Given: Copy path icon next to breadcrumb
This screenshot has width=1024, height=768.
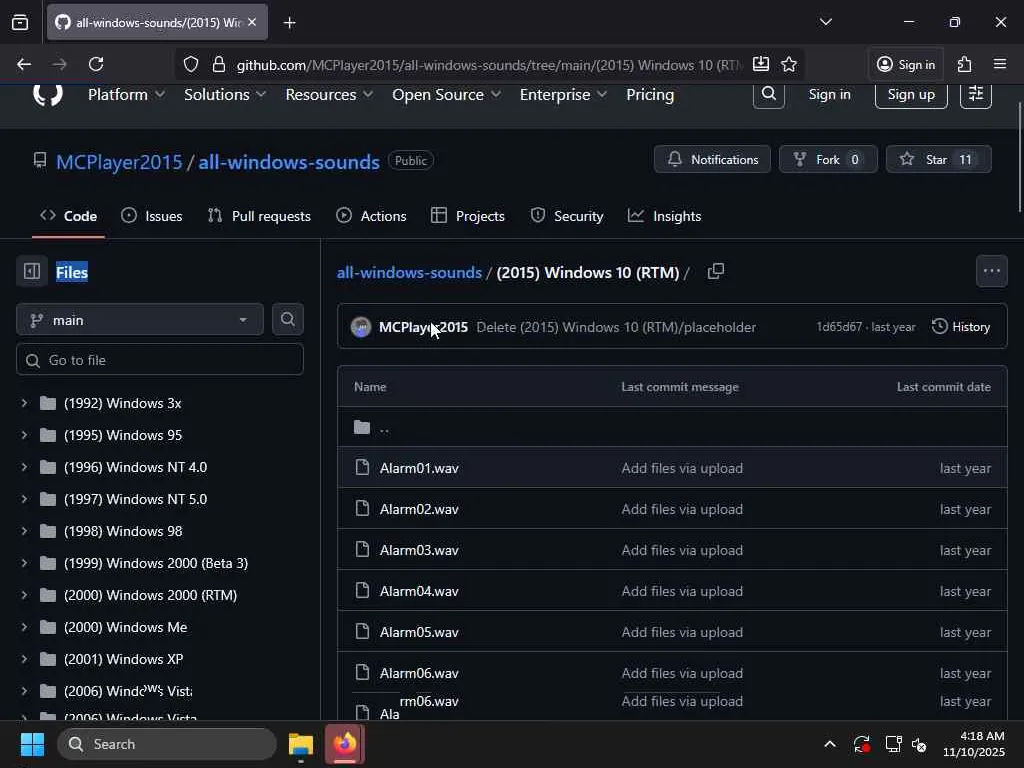Looking at the screenshot, I should pyautogui.click(x=716, y=271).
